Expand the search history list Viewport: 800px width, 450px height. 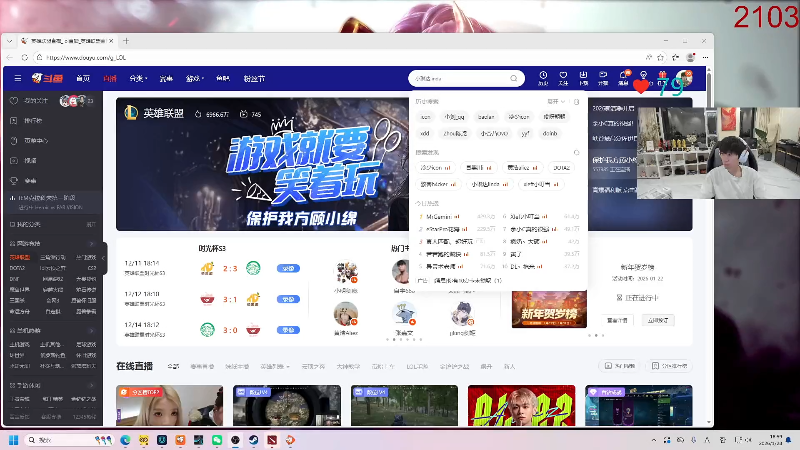pyautogui.click(x=556, y=102)
